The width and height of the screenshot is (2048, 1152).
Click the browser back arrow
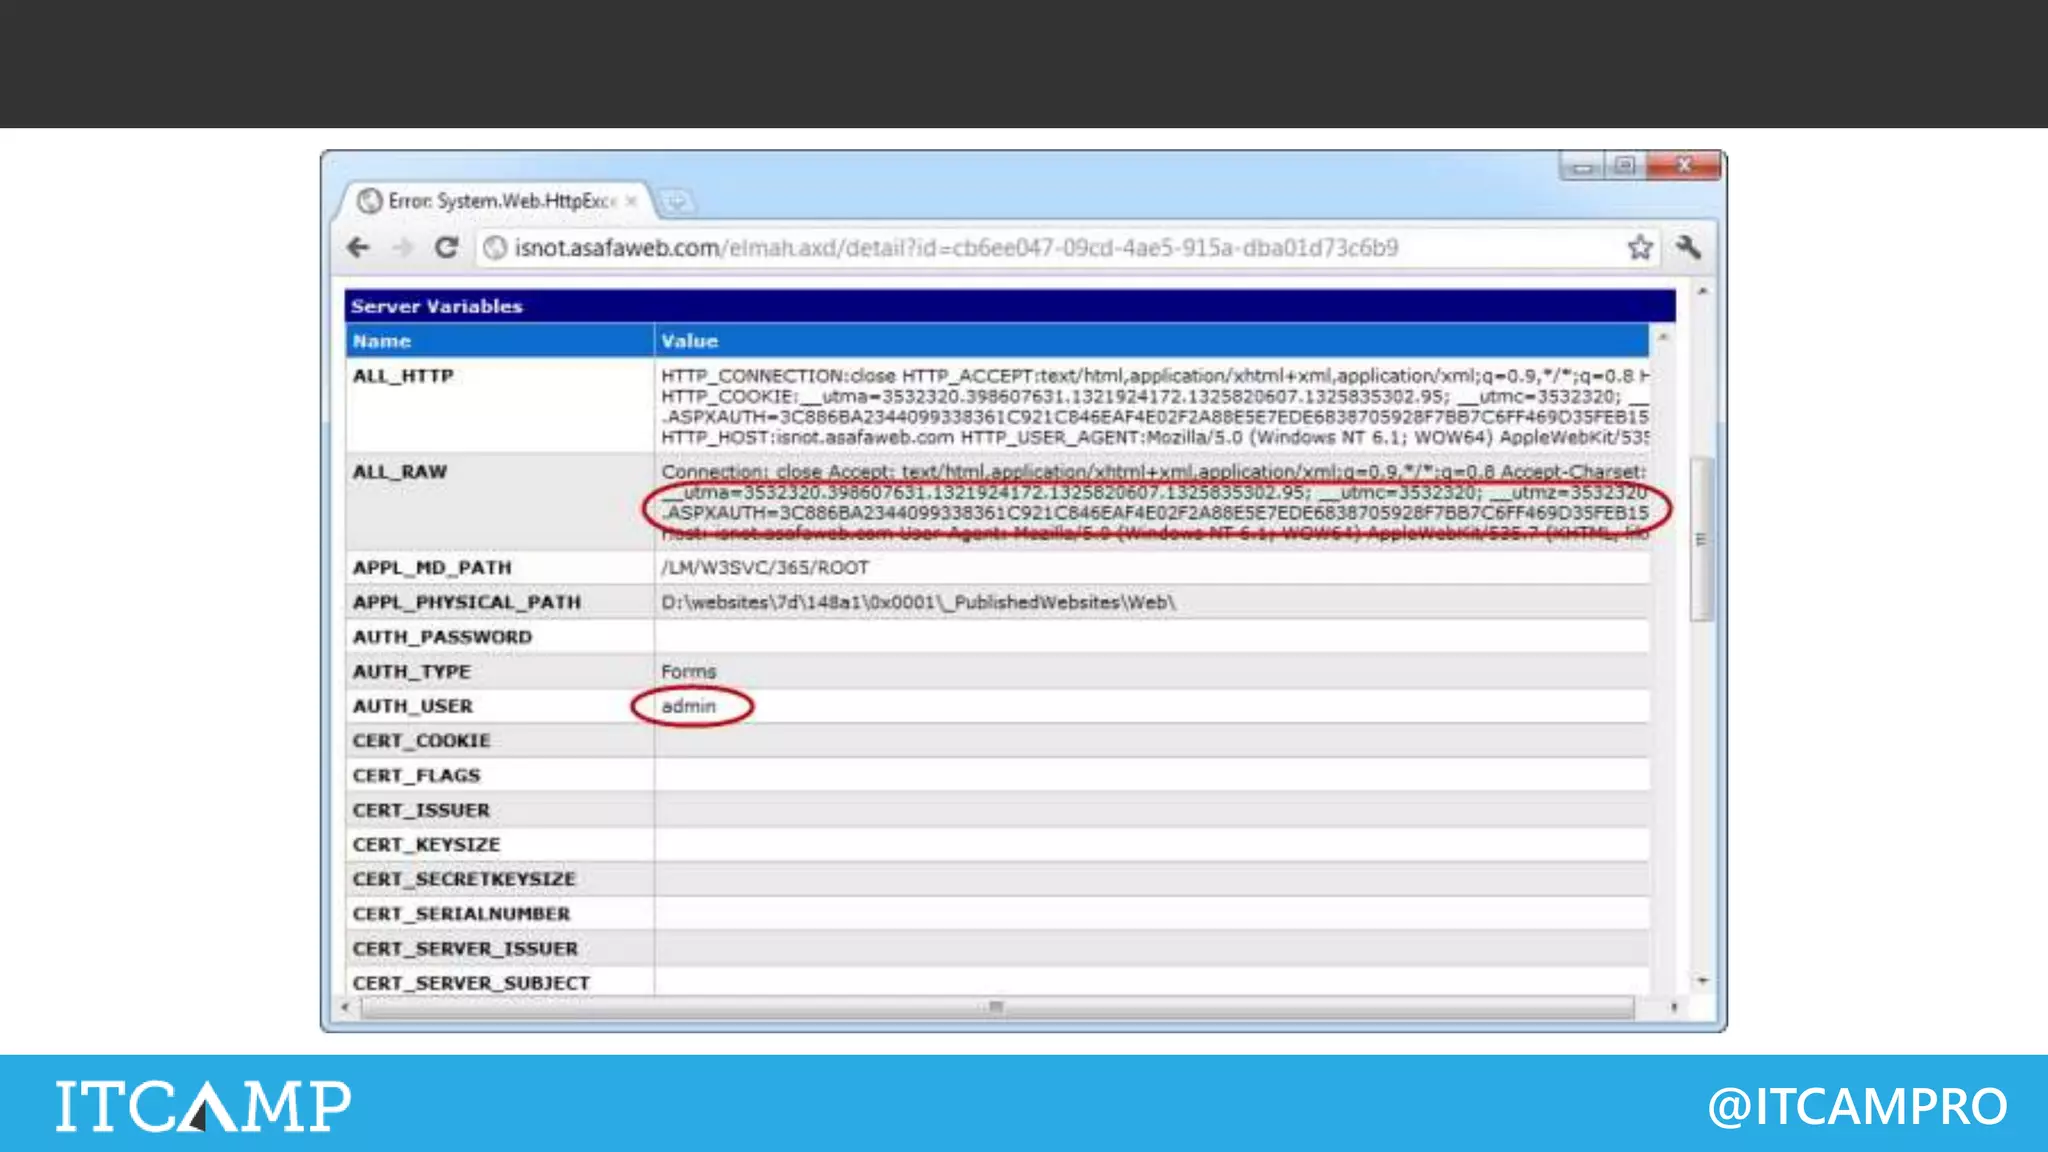359,247
